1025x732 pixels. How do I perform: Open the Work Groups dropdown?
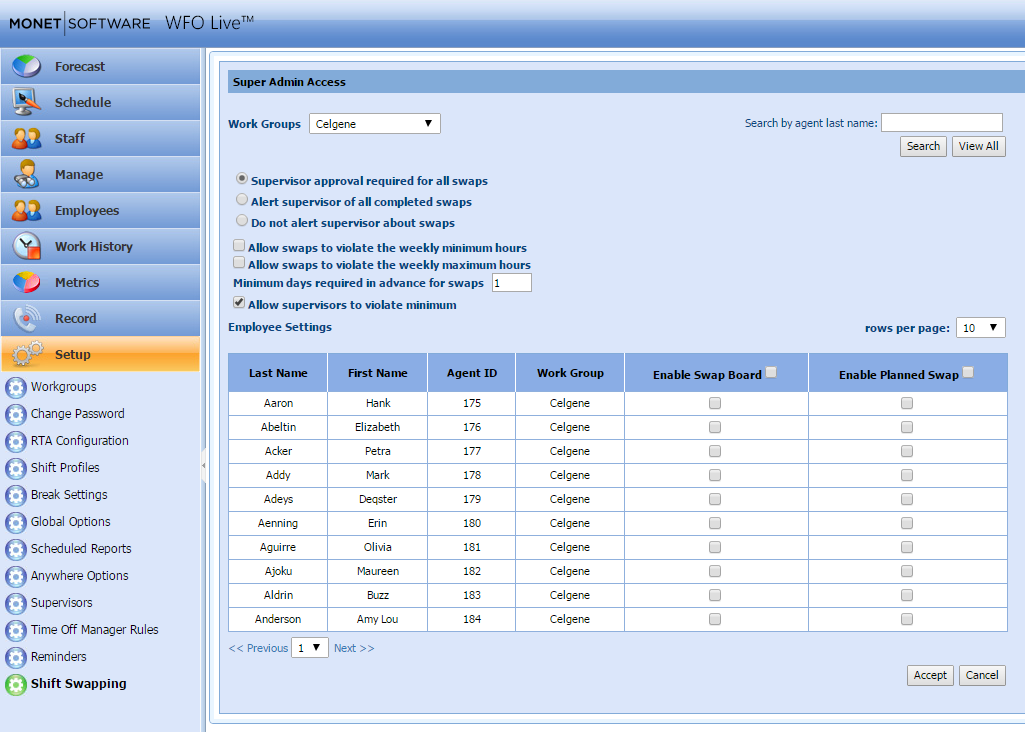pyautogui.click(x=375, y=124)
